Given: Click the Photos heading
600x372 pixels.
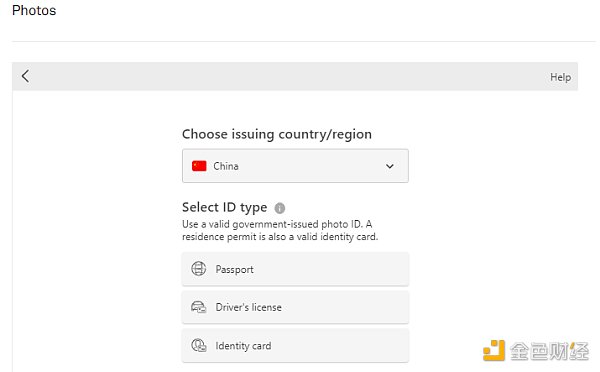Looking at the screenshot, I should pyautogui.click(x=34, y=10).
